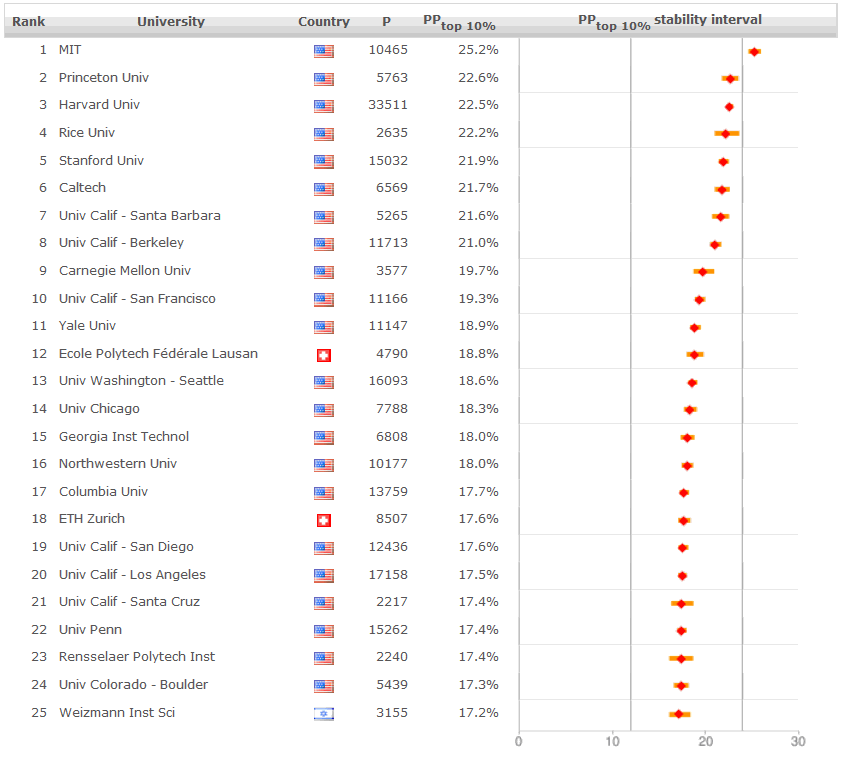Select Univ Calif - San Diego row name
This screenshot has height=764, width=845.
point(126,546)
